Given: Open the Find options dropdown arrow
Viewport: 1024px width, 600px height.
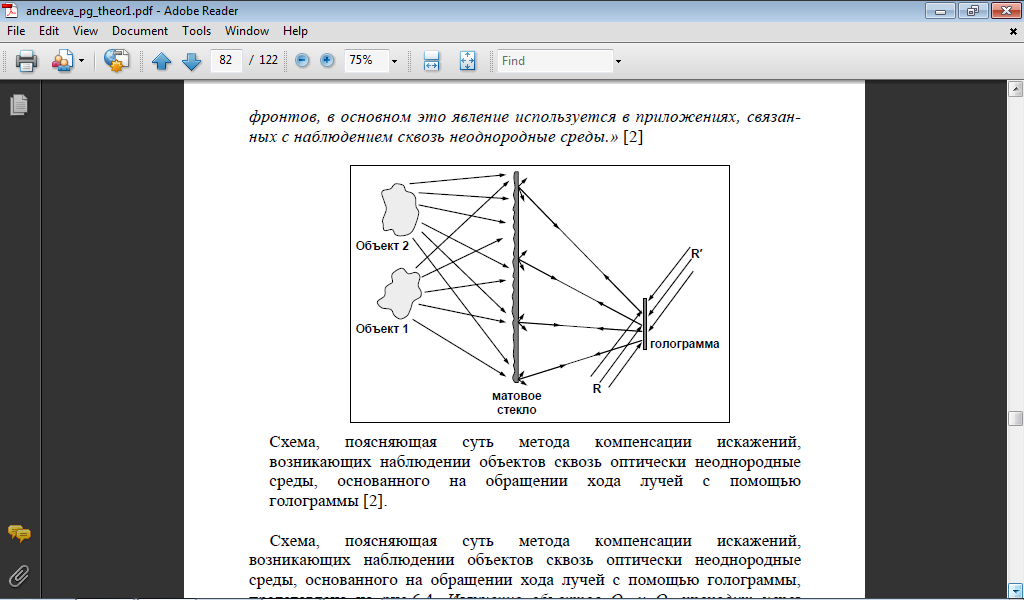Looking at the screenshot, I should click(x=618, y=61).
